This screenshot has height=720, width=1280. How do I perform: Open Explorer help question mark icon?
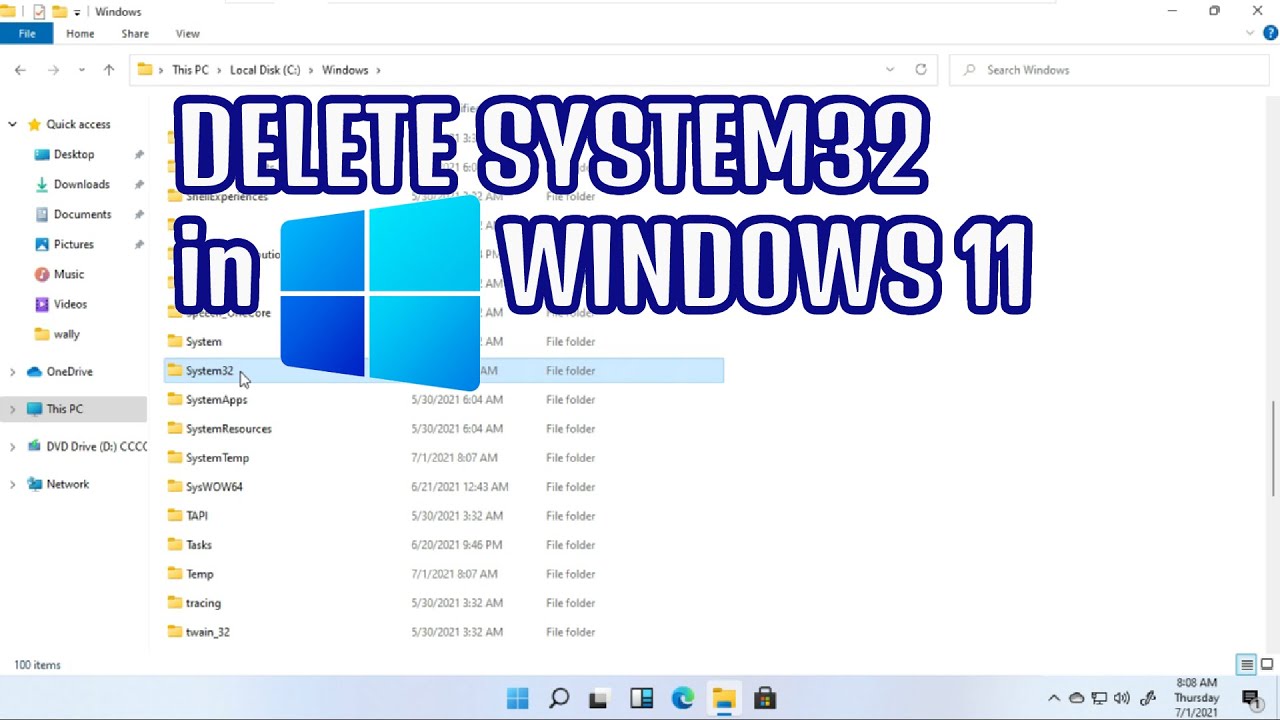click(x=1270, y=33)
